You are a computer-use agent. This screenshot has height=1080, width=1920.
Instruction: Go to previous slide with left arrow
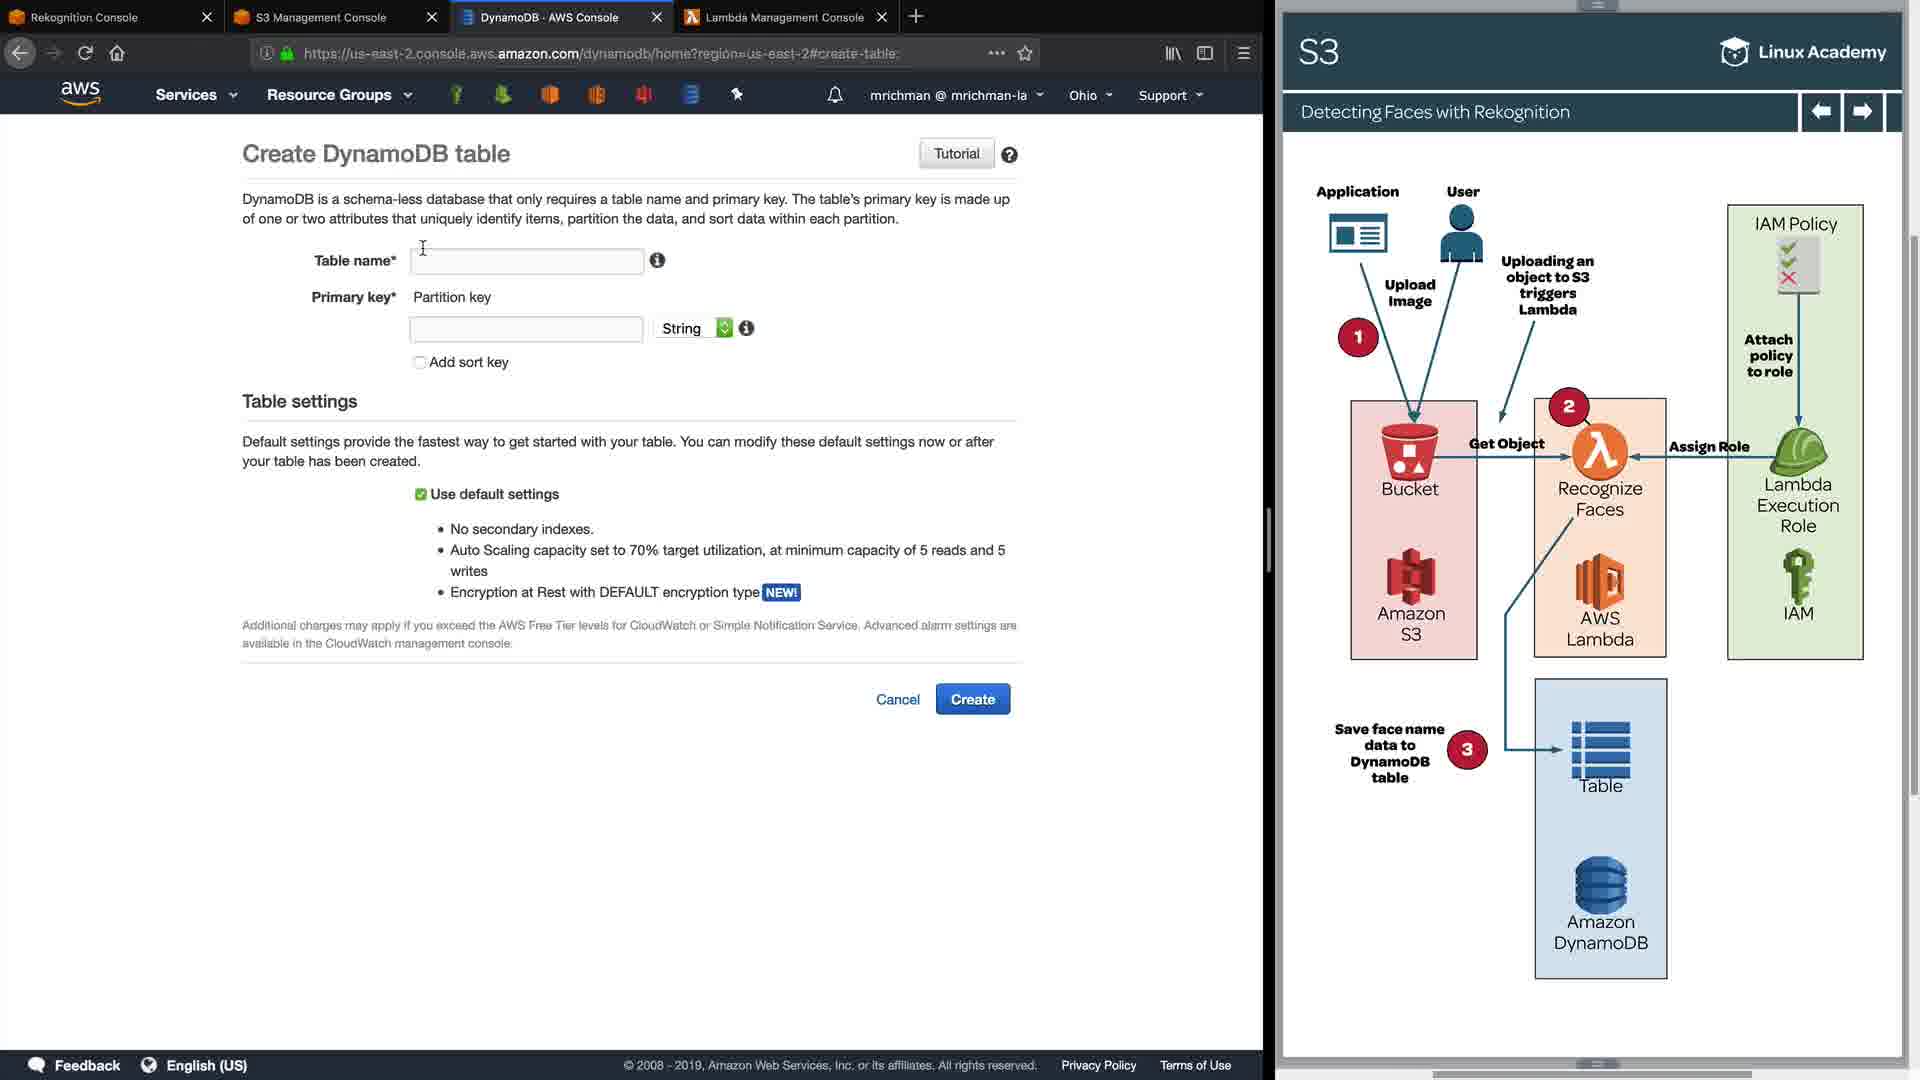1821,112
